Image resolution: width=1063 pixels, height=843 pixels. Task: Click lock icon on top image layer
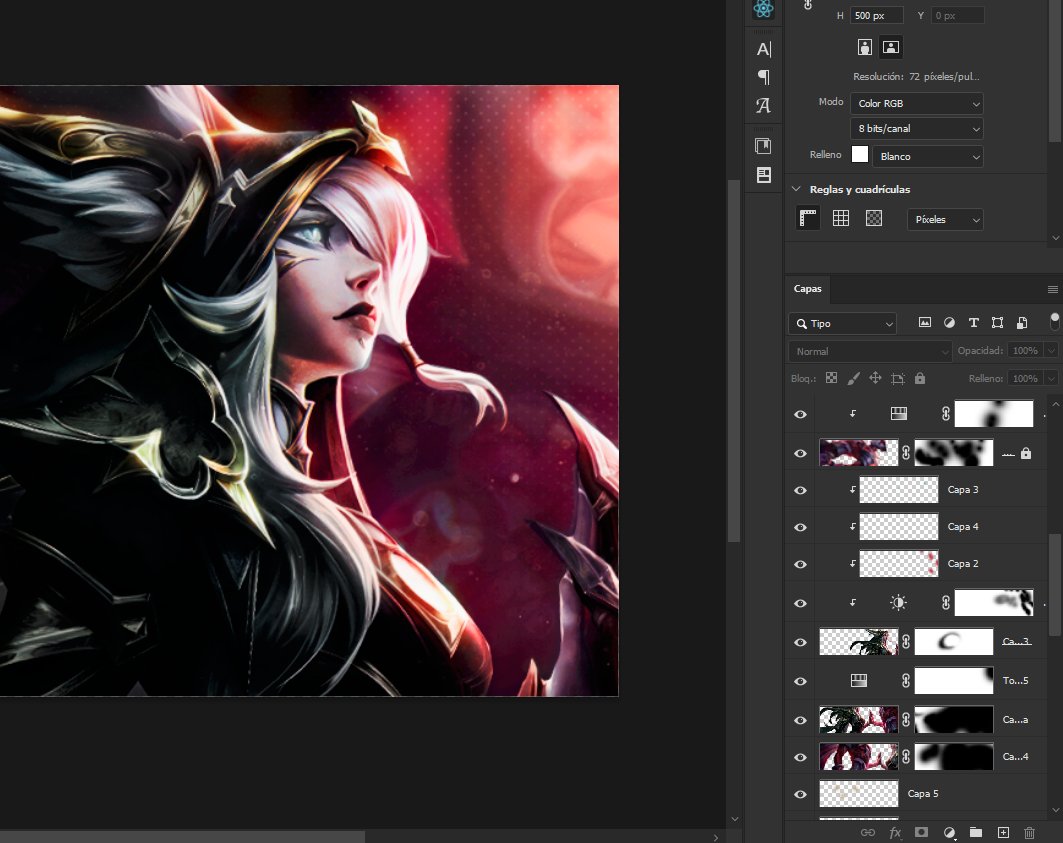point(1026,453)
